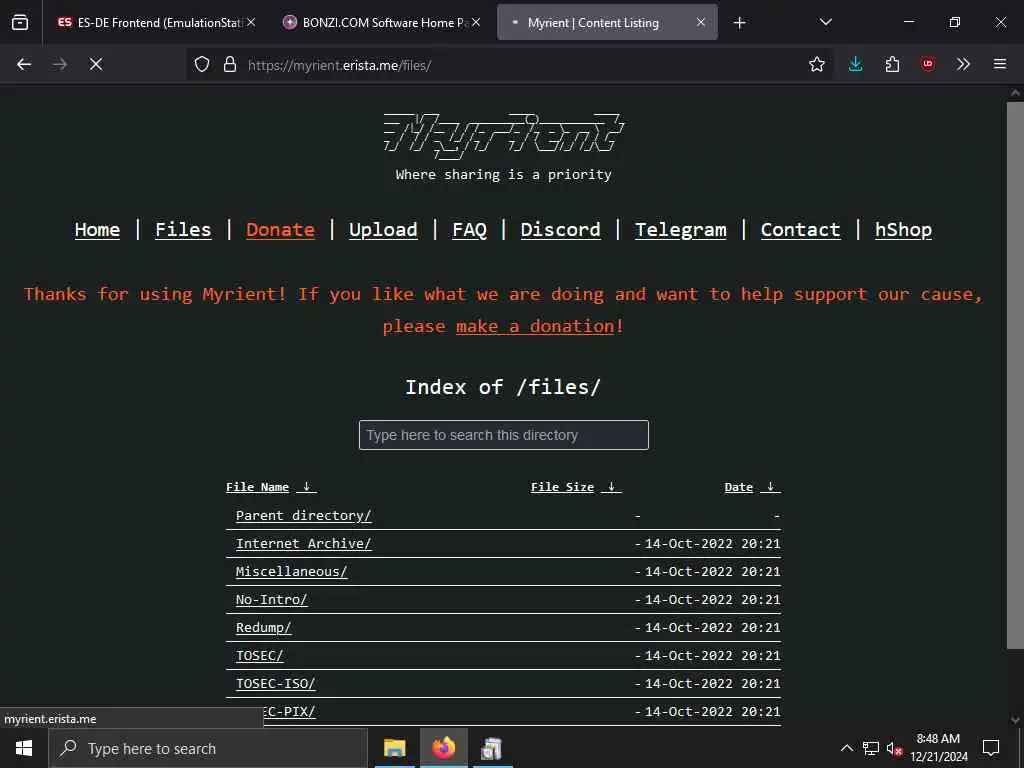Viewport: 1024px width, 768px height.
Task: Open the hShop navigation link
Action: point(903,230)
